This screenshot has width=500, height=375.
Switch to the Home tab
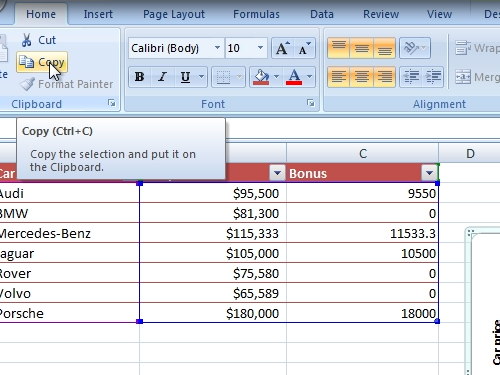coord(41,14)
